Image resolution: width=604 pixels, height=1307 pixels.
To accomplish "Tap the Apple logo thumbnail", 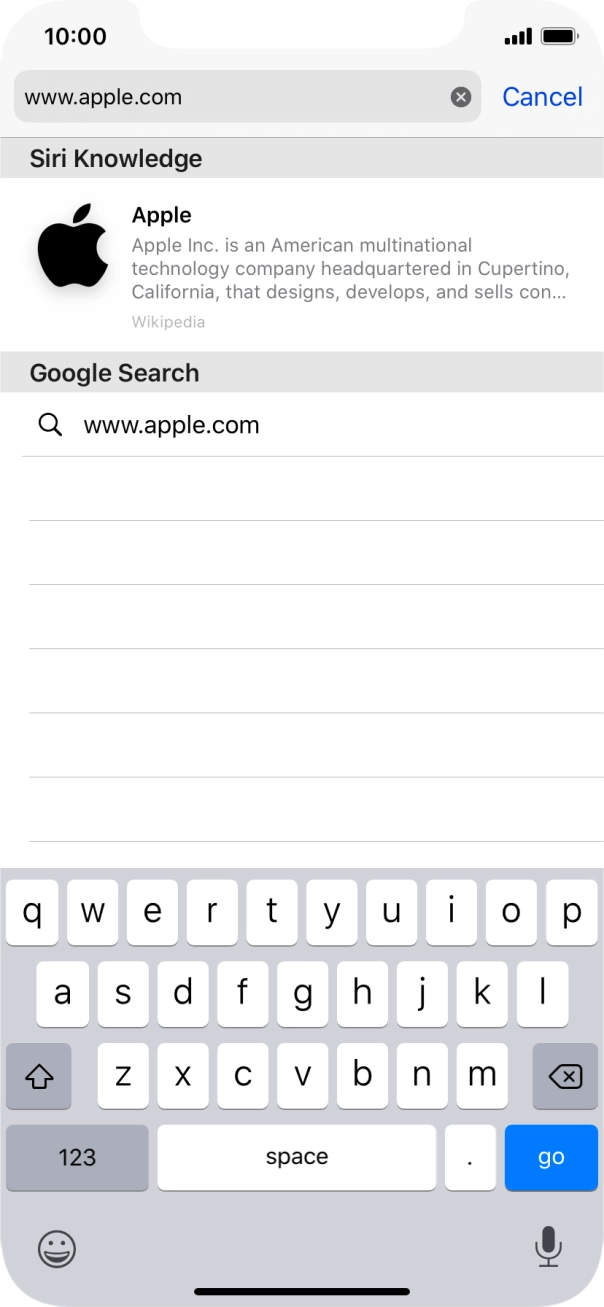I will [x=72, y=249].
